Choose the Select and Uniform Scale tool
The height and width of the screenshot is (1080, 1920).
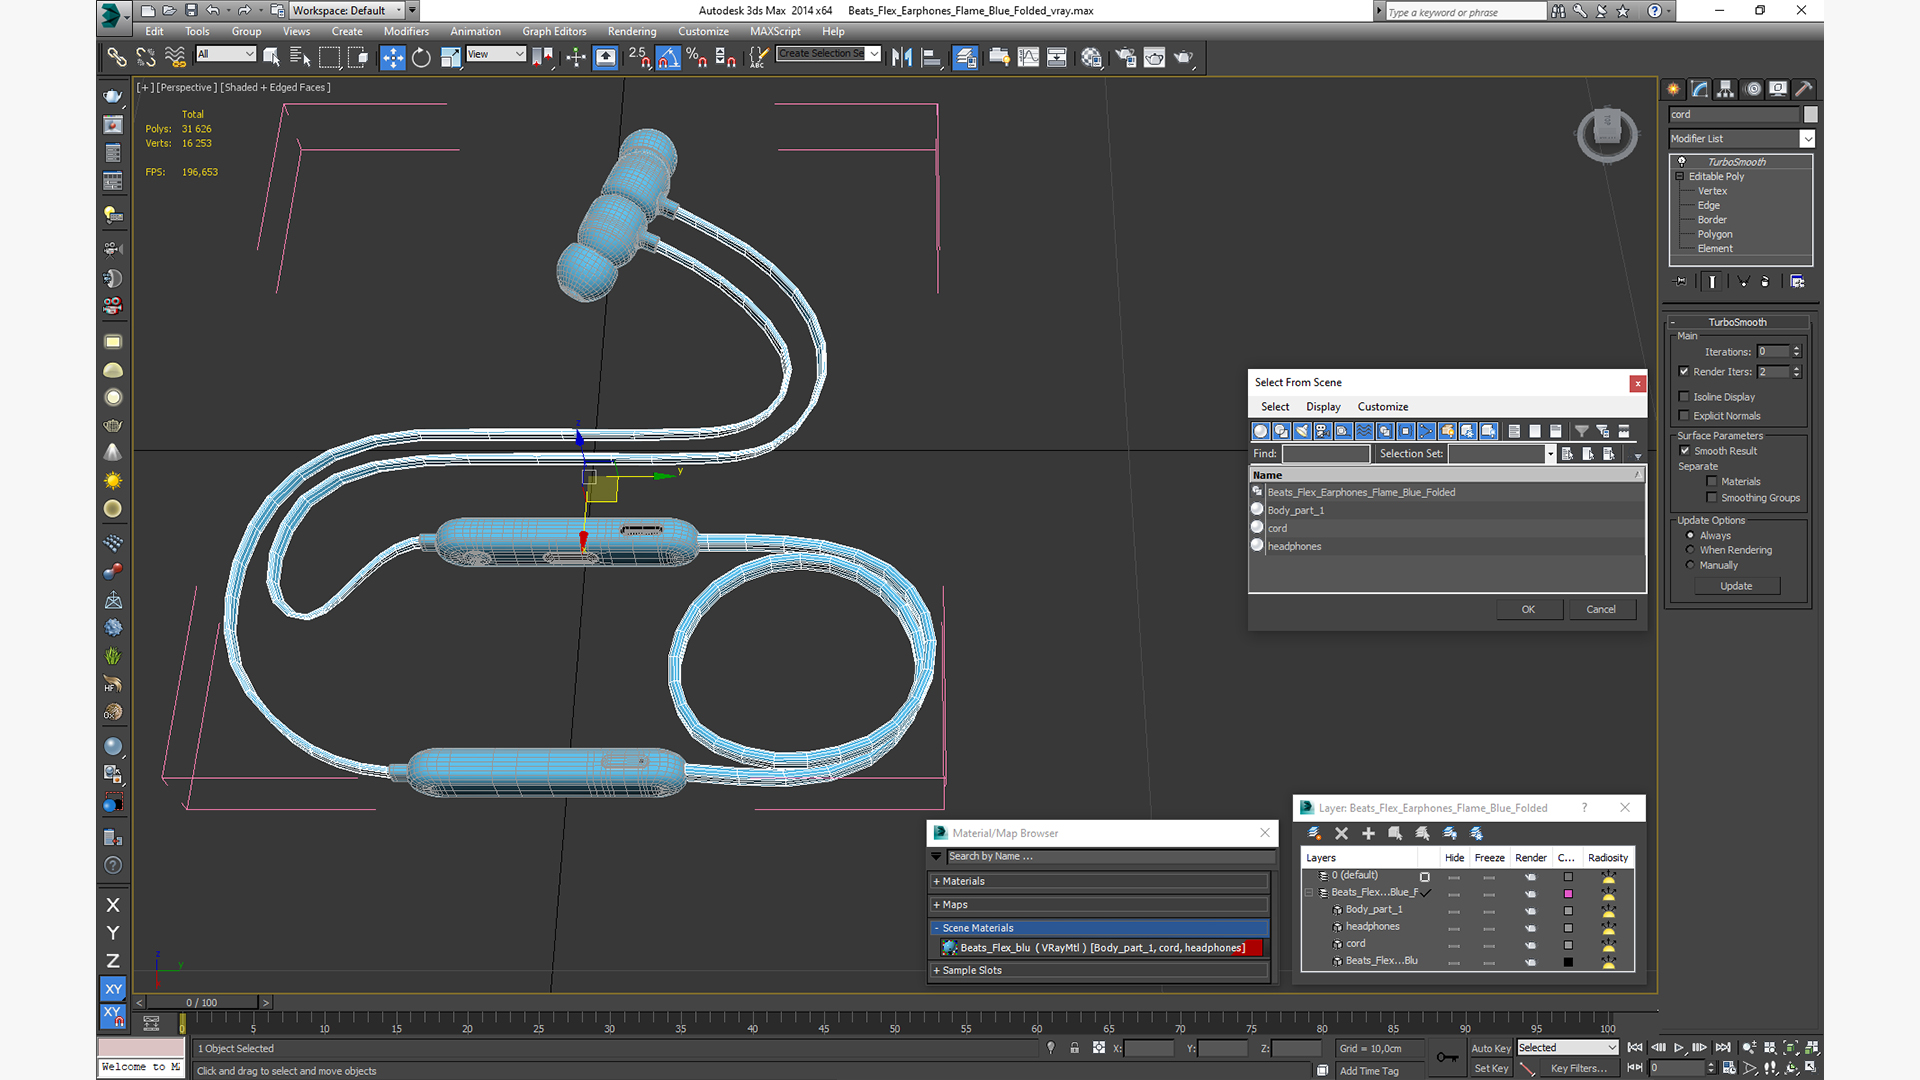(x=450, y=58)
